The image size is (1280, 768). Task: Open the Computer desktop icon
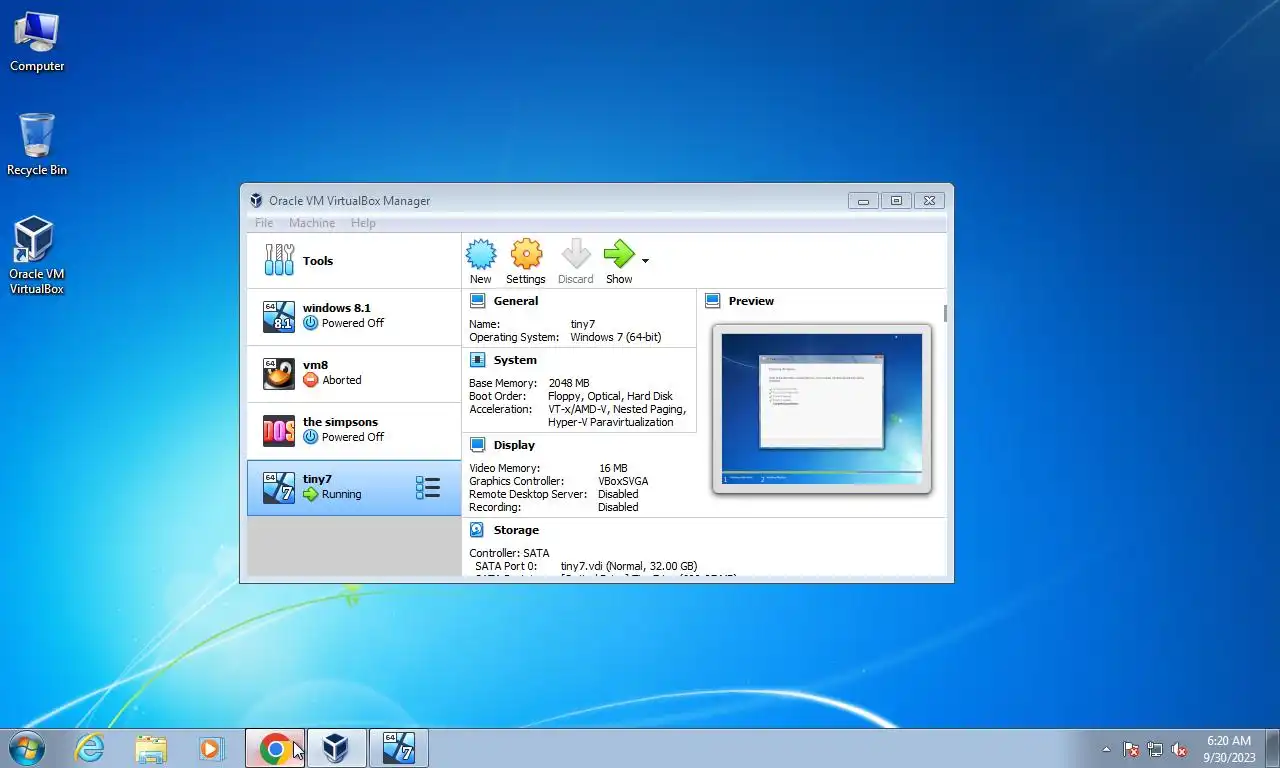[37, 42]
